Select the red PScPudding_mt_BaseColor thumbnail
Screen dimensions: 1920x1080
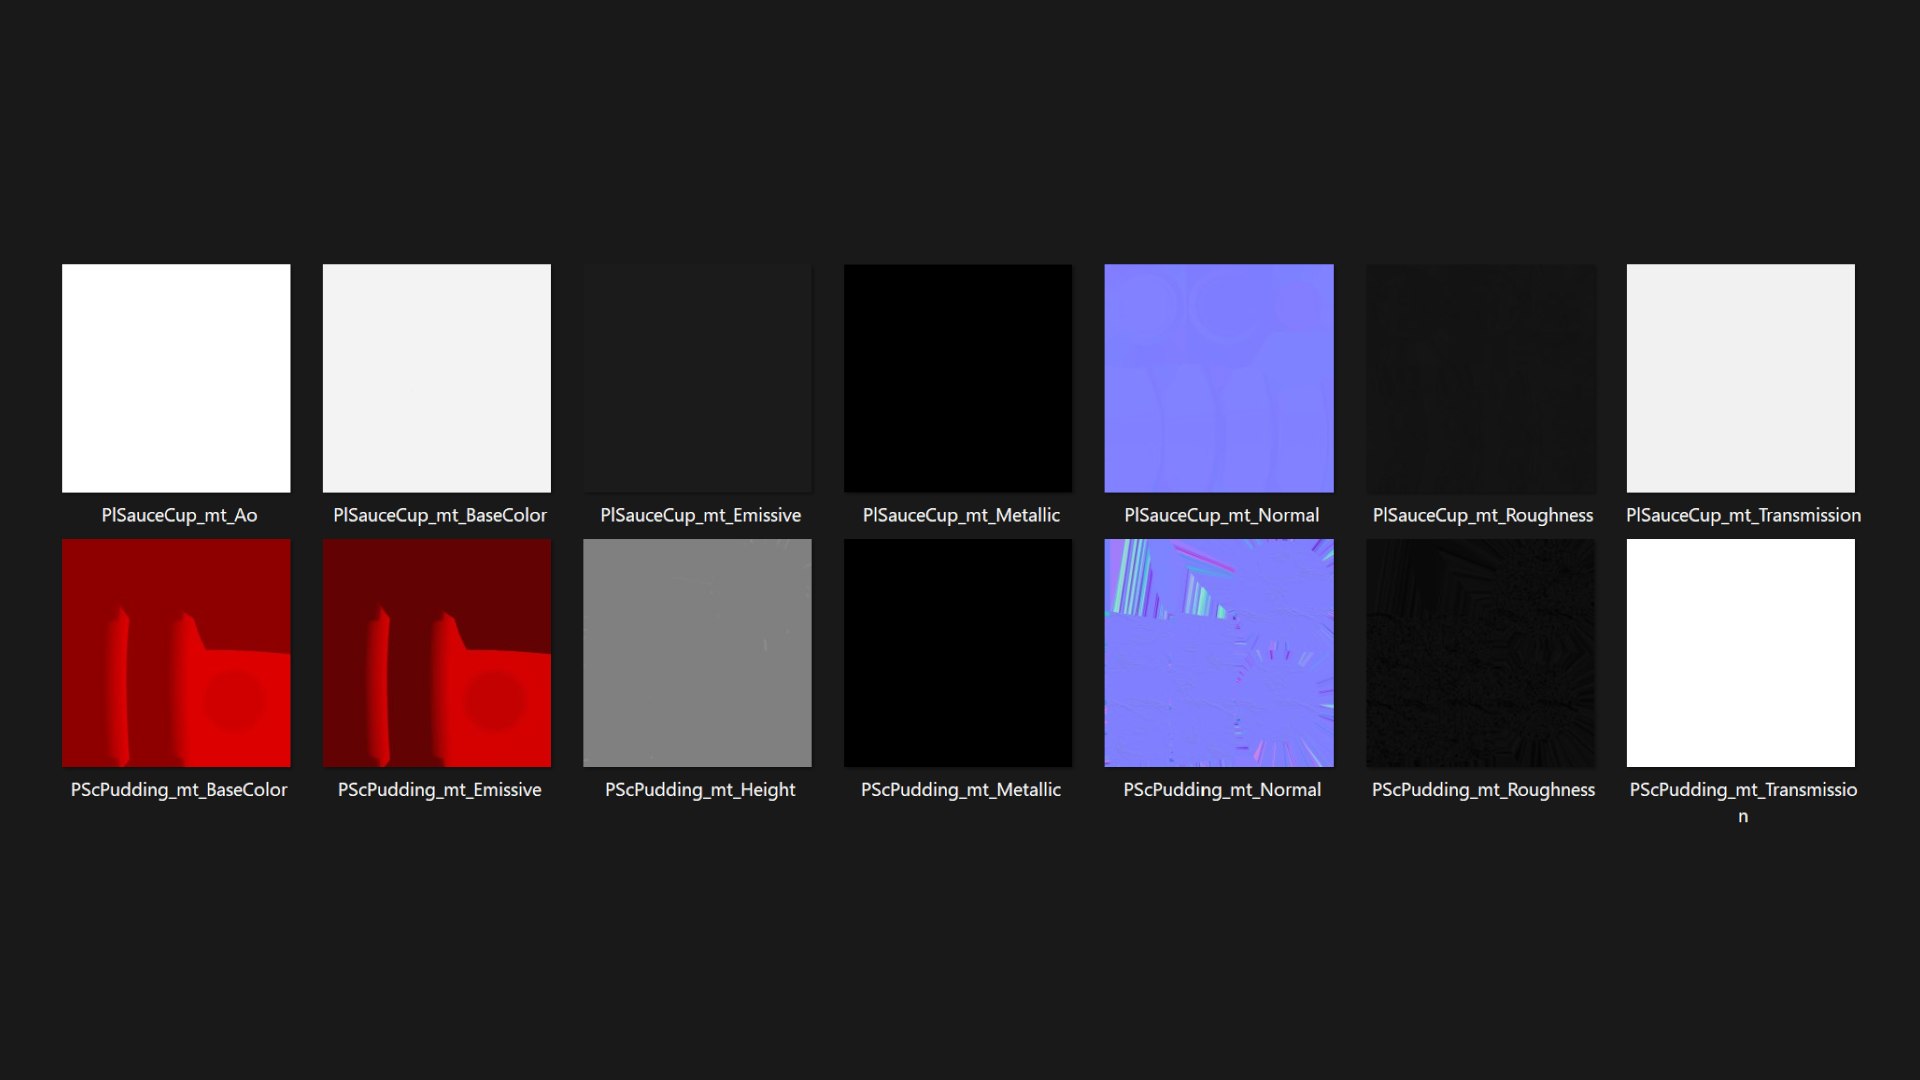click(176, 653)
